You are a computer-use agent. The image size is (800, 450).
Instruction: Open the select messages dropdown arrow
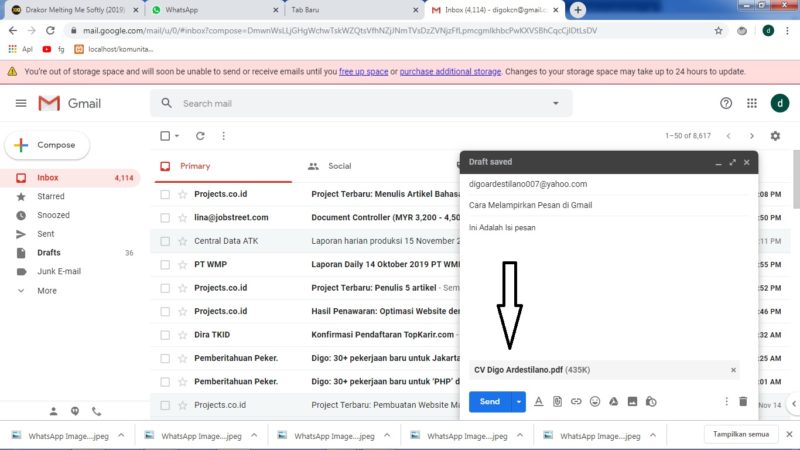pos(177,136)
